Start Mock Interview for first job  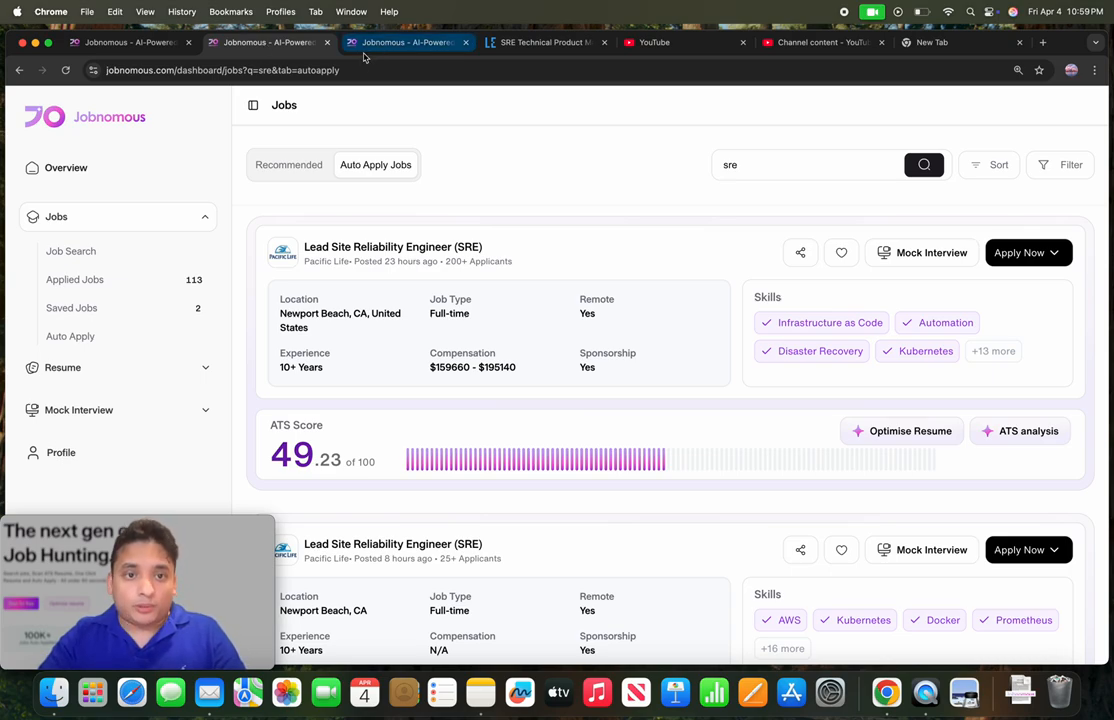(x=921, y=252)
